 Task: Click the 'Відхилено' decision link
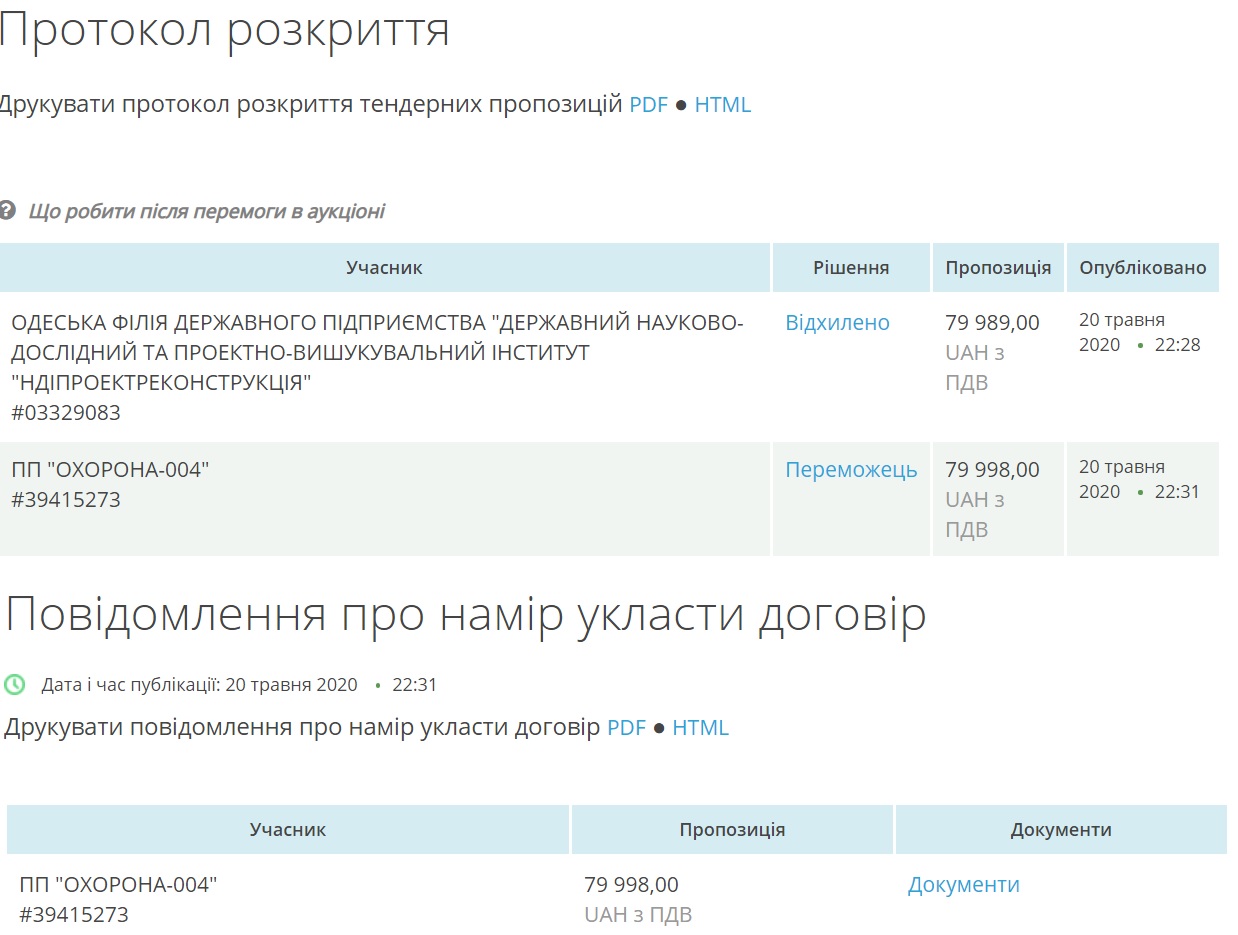pos(837,323)
